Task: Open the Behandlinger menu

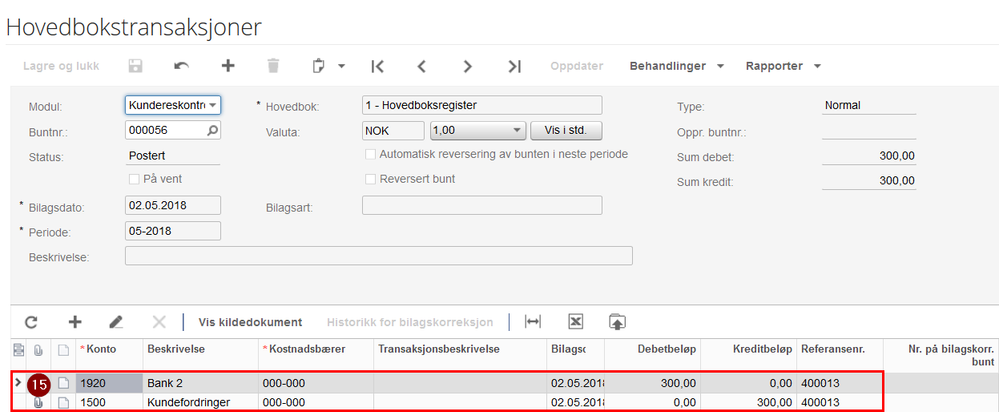Action: point(675,66)
